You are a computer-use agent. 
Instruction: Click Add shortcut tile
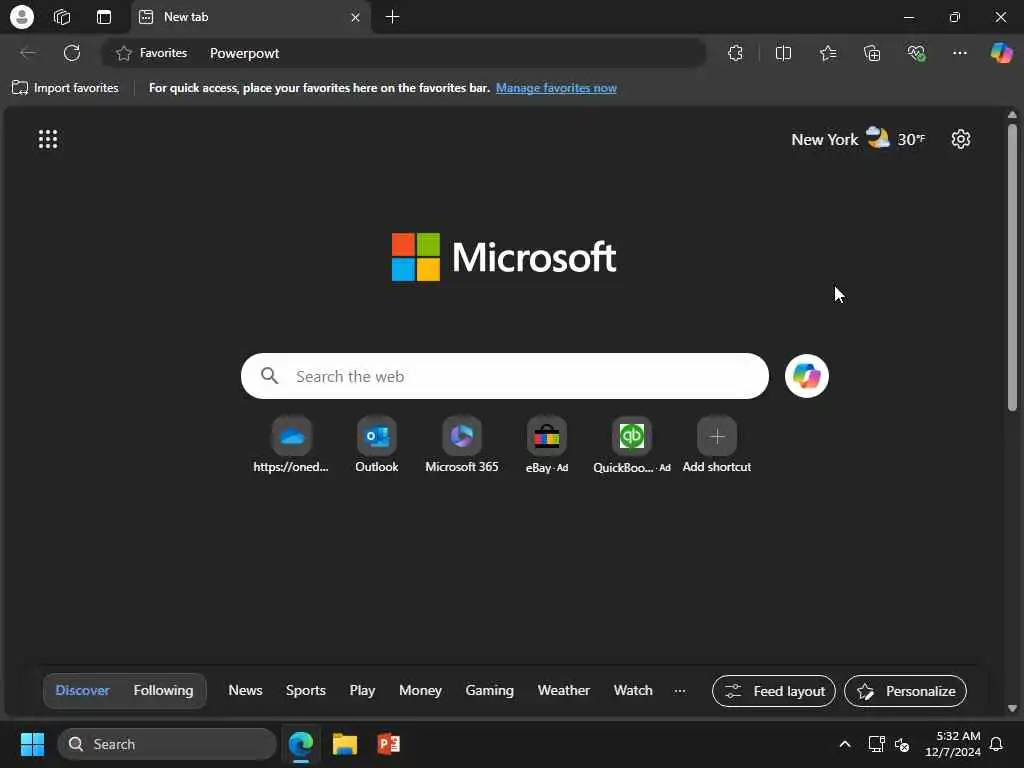(716, 445)
